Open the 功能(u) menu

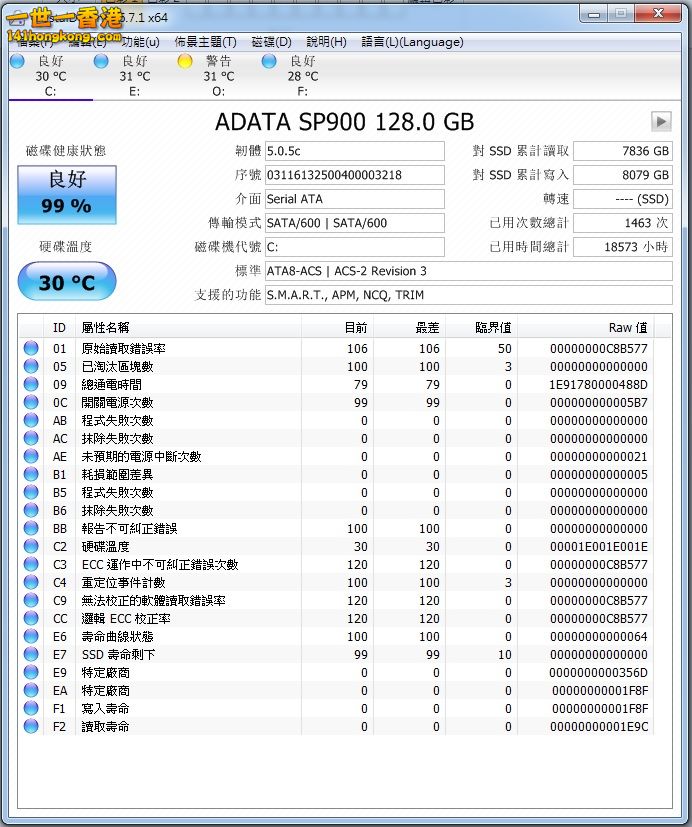click(141, 42)
